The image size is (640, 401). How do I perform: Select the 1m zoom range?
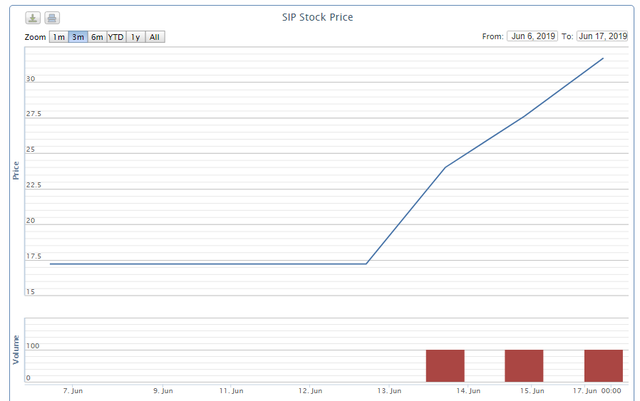click(59, 37)
